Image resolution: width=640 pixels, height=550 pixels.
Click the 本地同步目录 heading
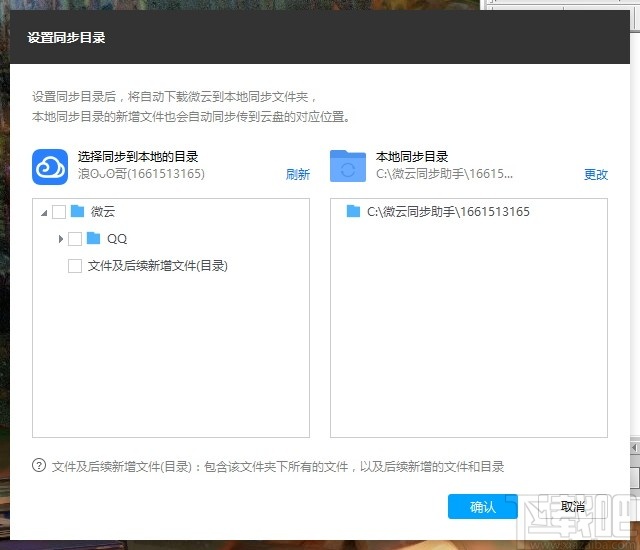pos(412,156)
